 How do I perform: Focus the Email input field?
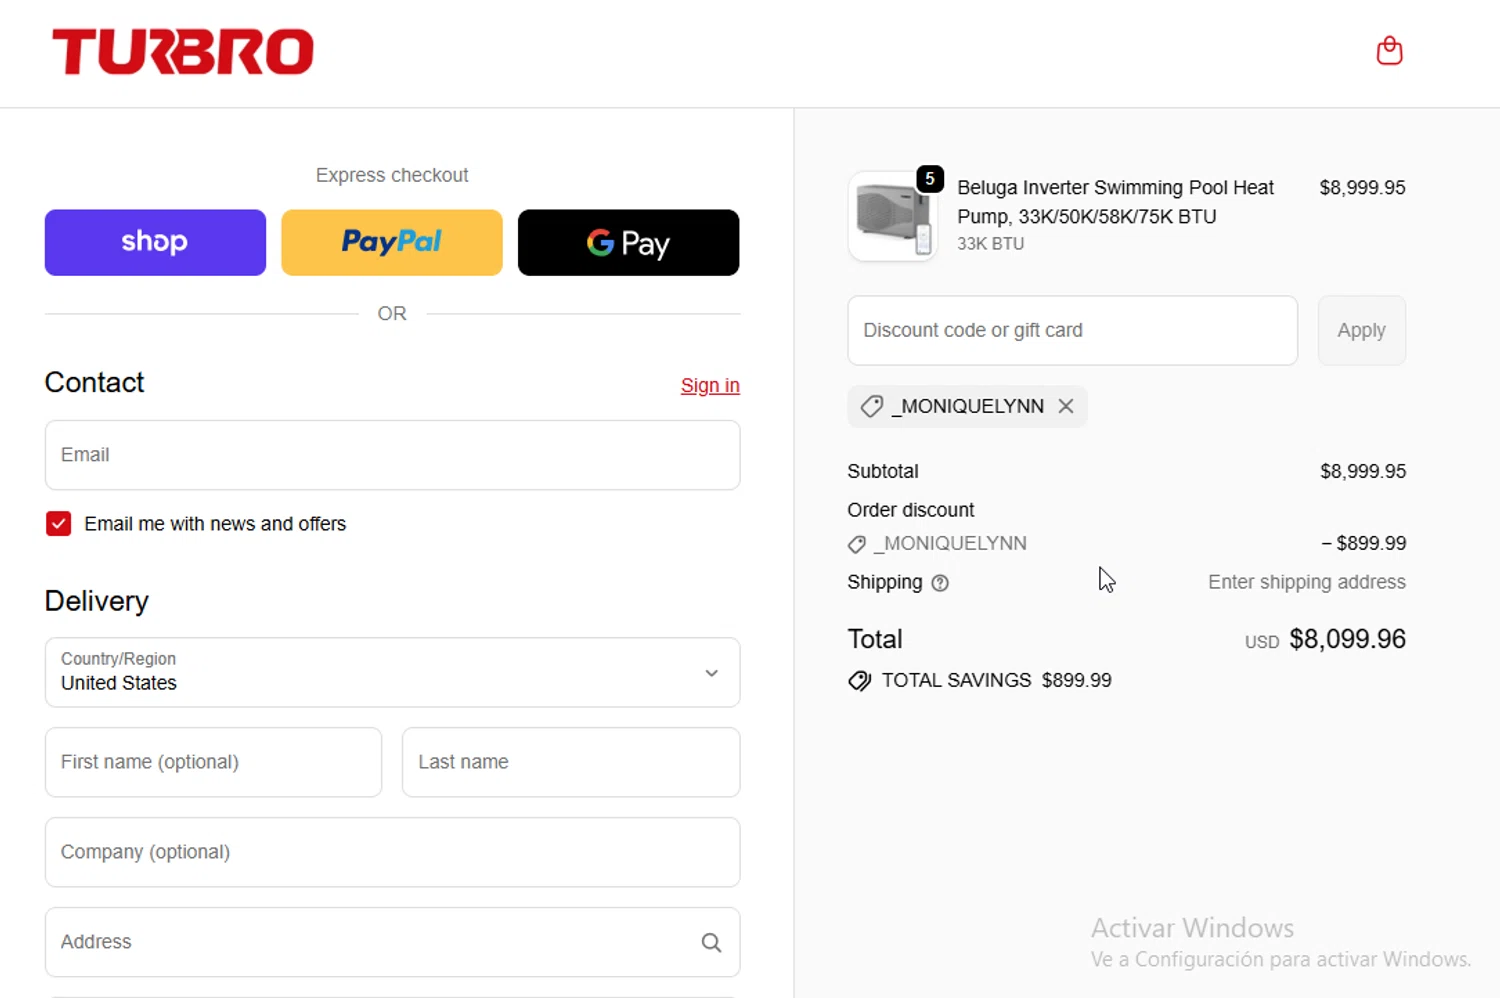tap(392, 455)
